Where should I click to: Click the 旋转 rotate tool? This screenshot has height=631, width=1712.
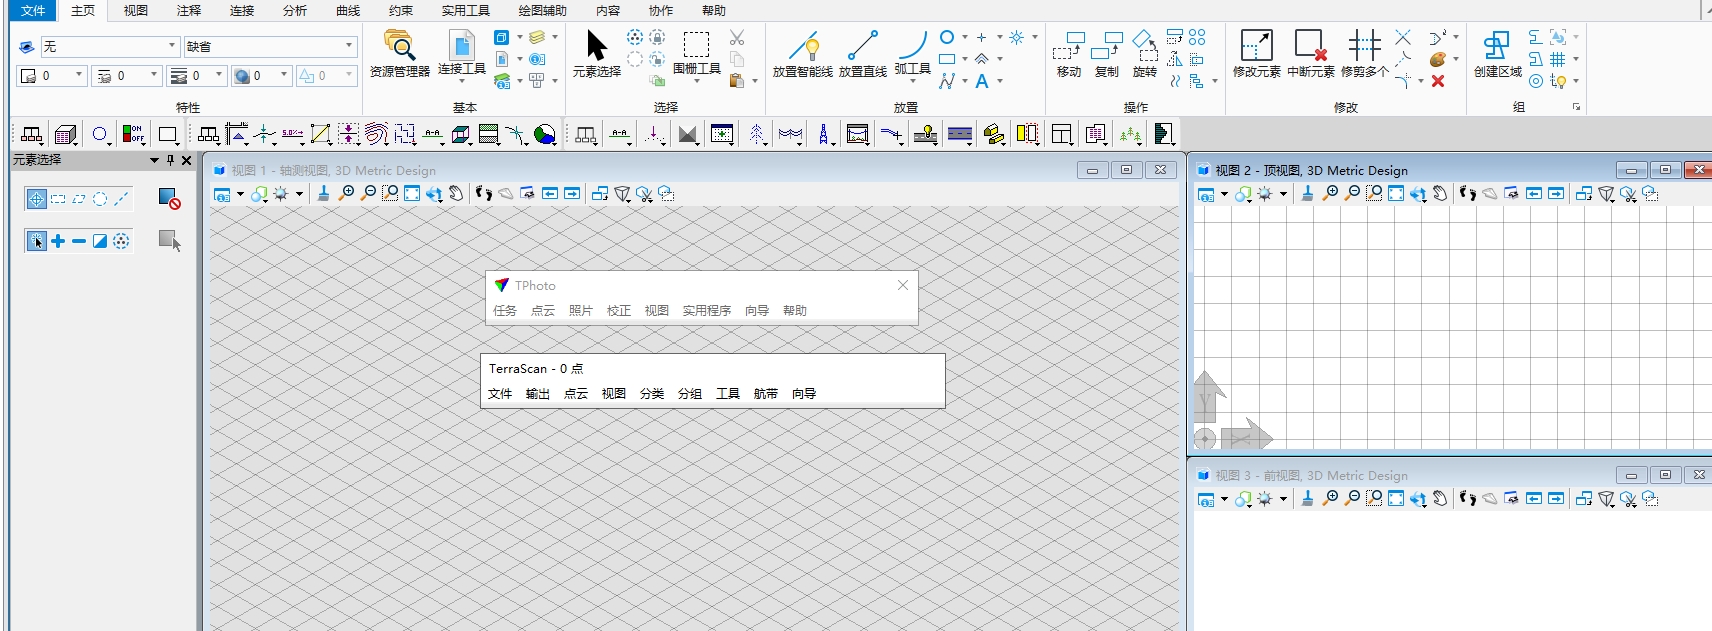click(1145, 54)
